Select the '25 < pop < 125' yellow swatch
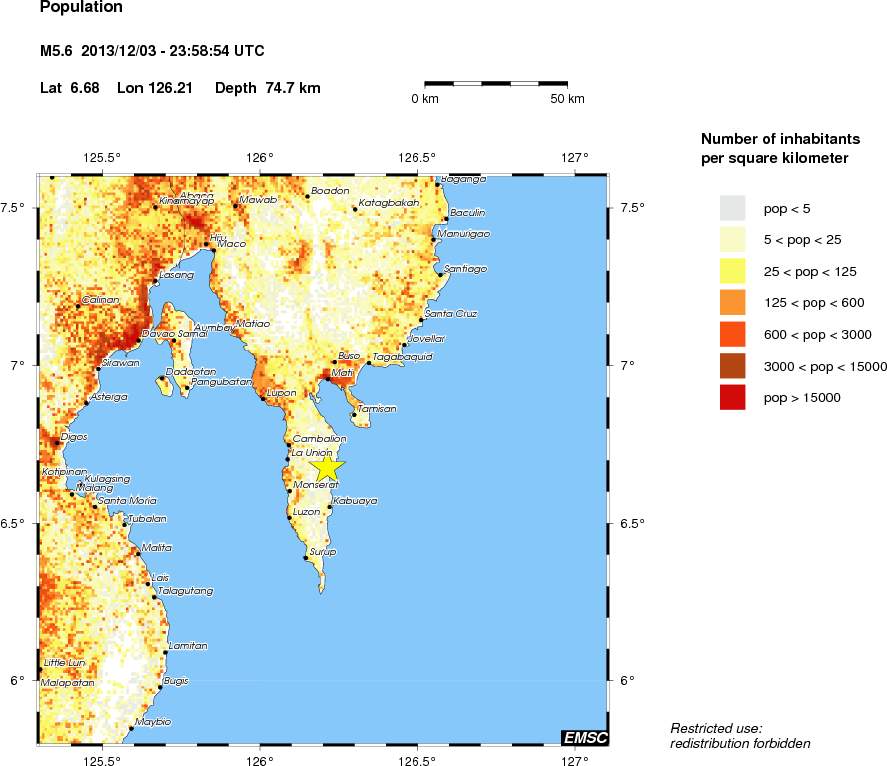 click(733, 272)
